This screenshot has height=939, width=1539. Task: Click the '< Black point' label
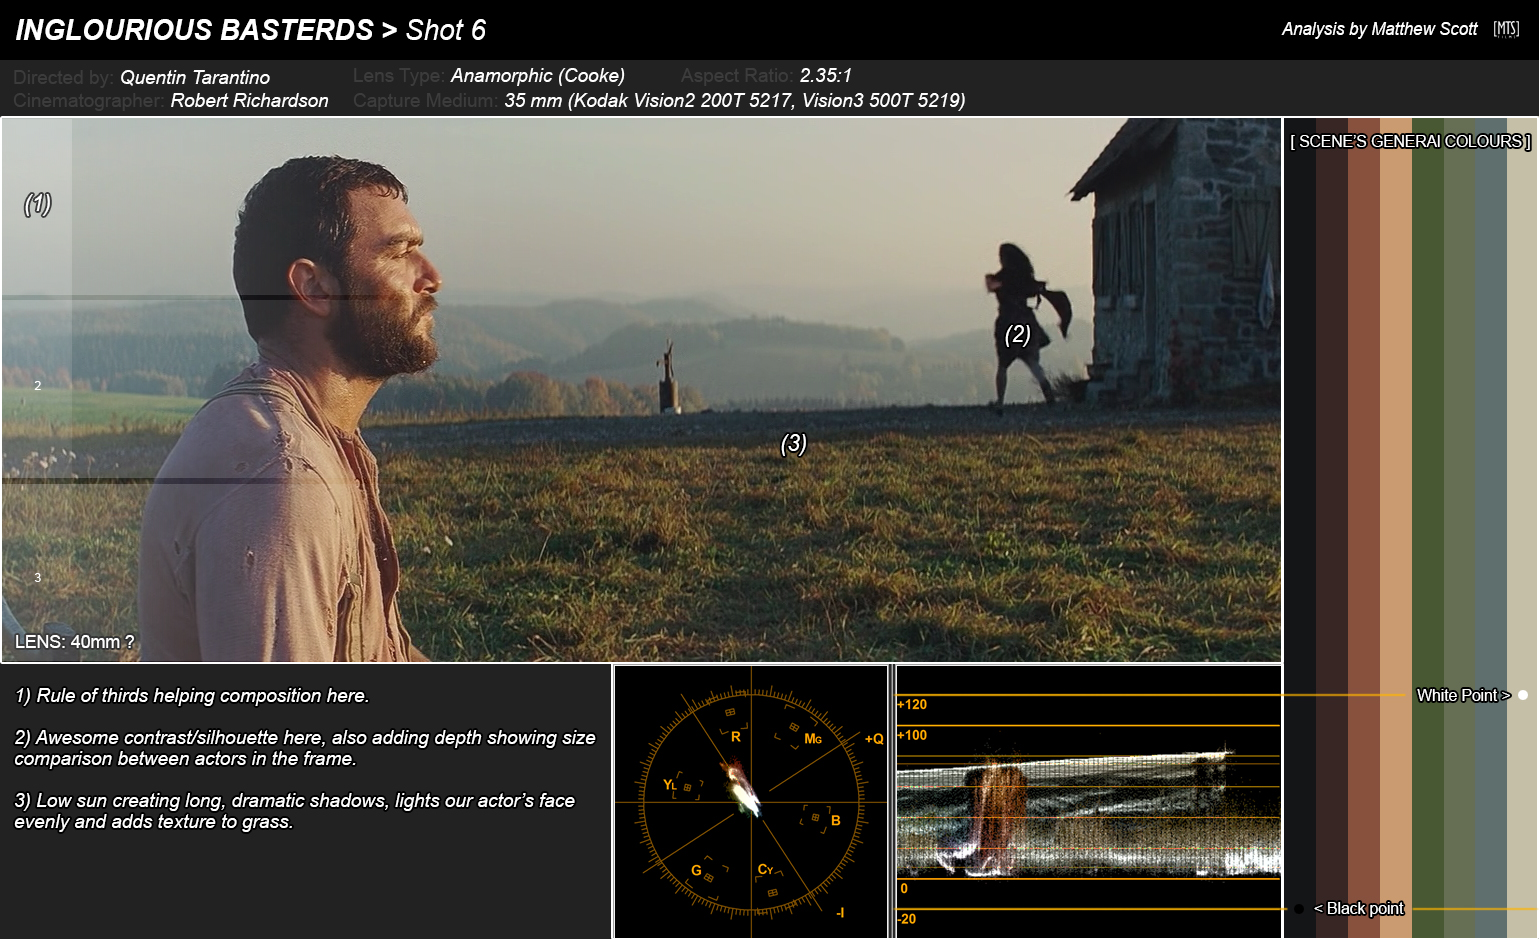1359,908
